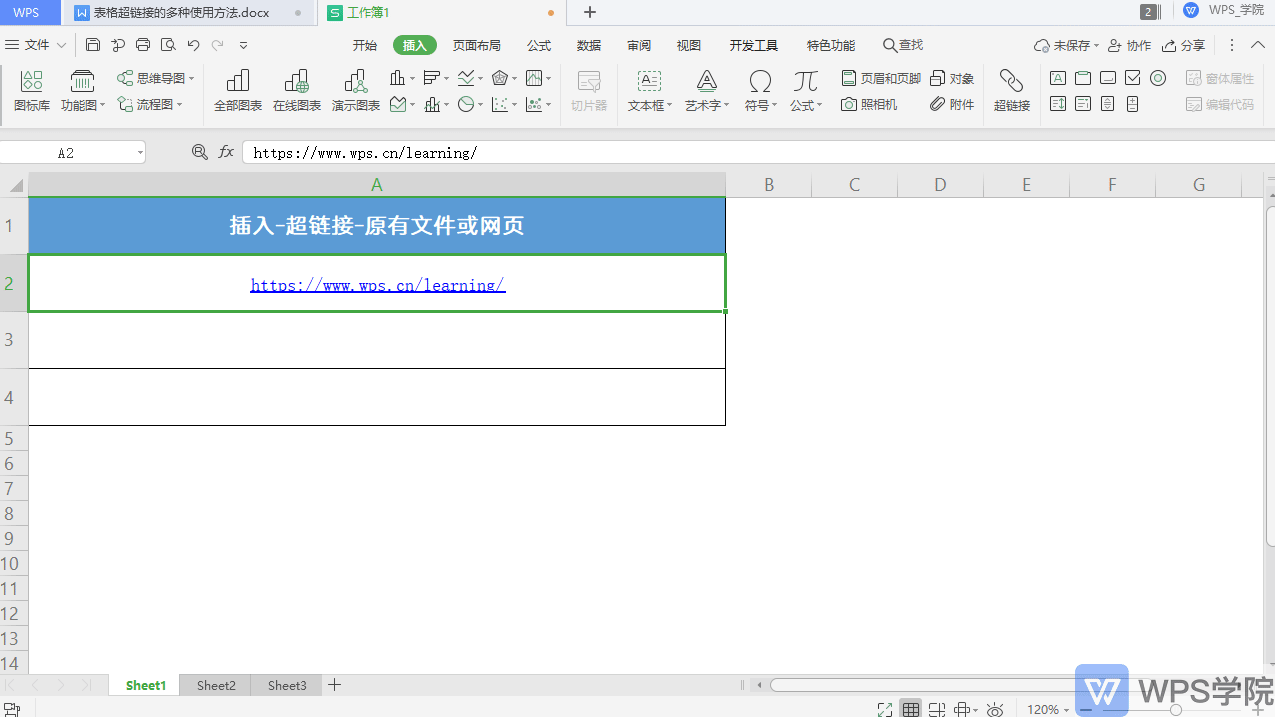Screen dimensions: 1275x717
Task: Click the 照相机 camera tool
Action: click(x=869, y=104)
